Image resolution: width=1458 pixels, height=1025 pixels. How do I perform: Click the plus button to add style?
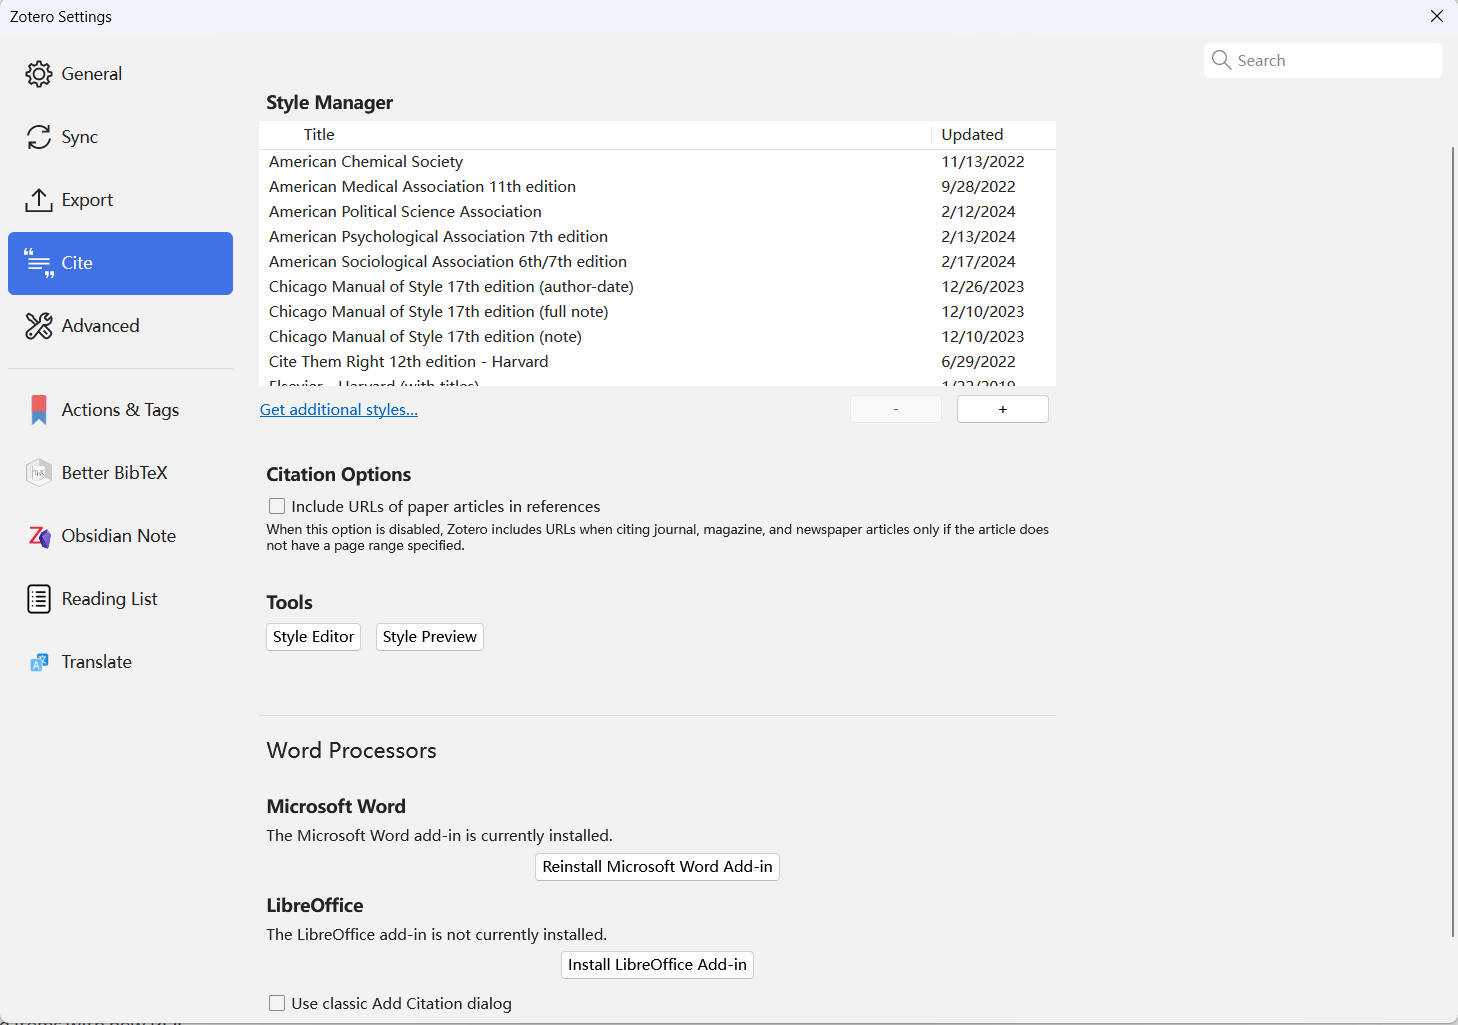coord(1002,409)
